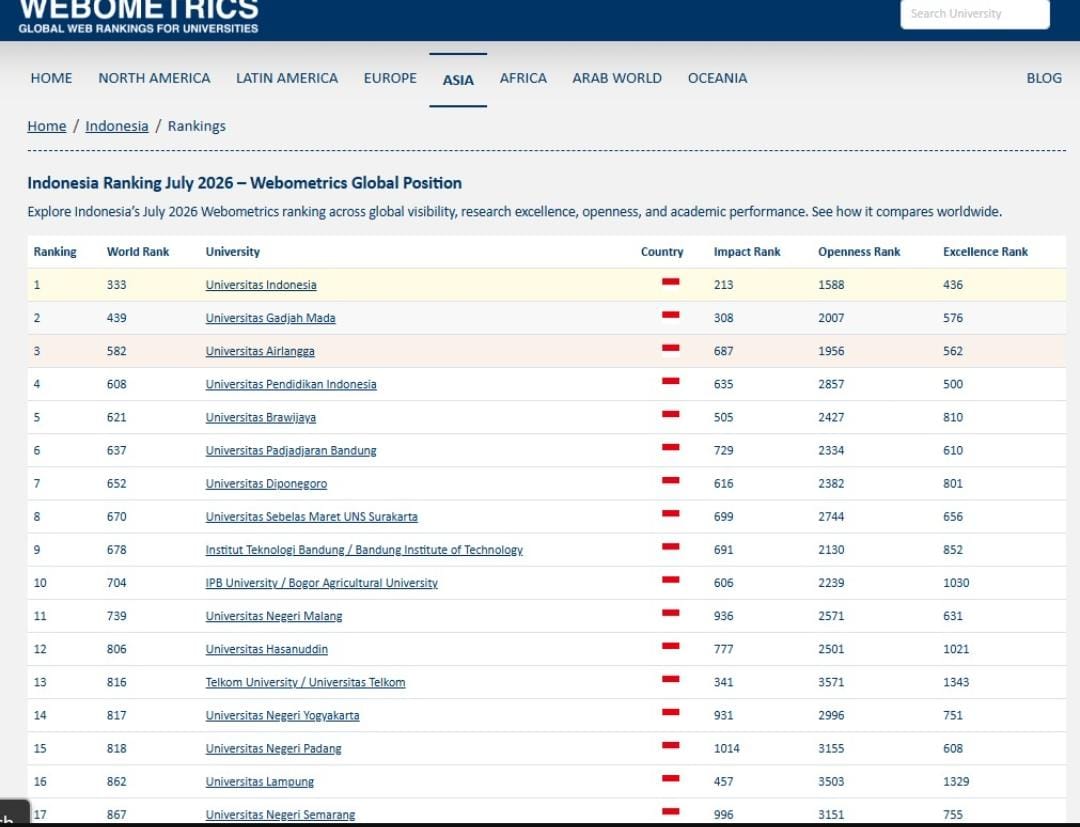Viewport: 1080px width, 827px height.
Task: Open the AFRICA menu
Action: (x=523, y=78)
